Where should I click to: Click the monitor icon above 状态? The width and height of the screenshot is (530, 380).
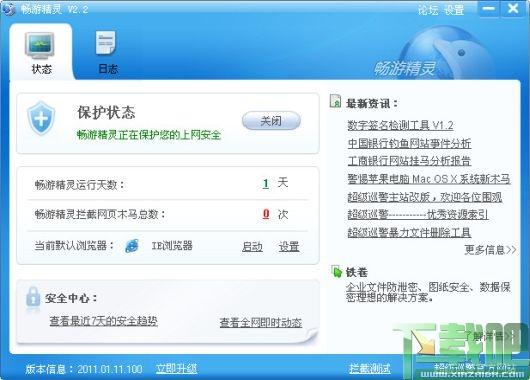(x=40, y=45)
